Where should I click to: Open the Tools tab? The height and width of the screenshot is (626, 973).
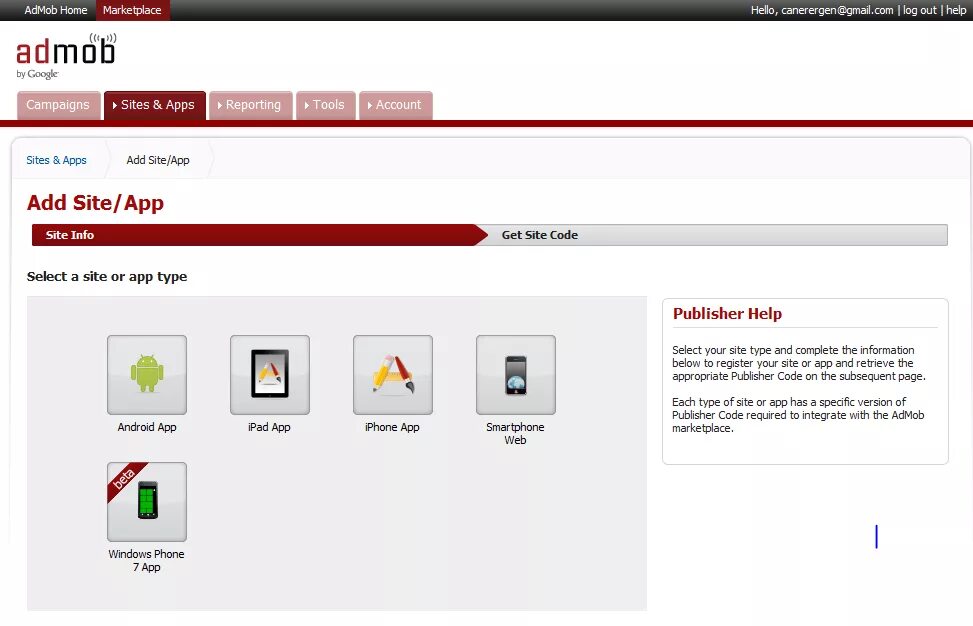pos(325,105)
